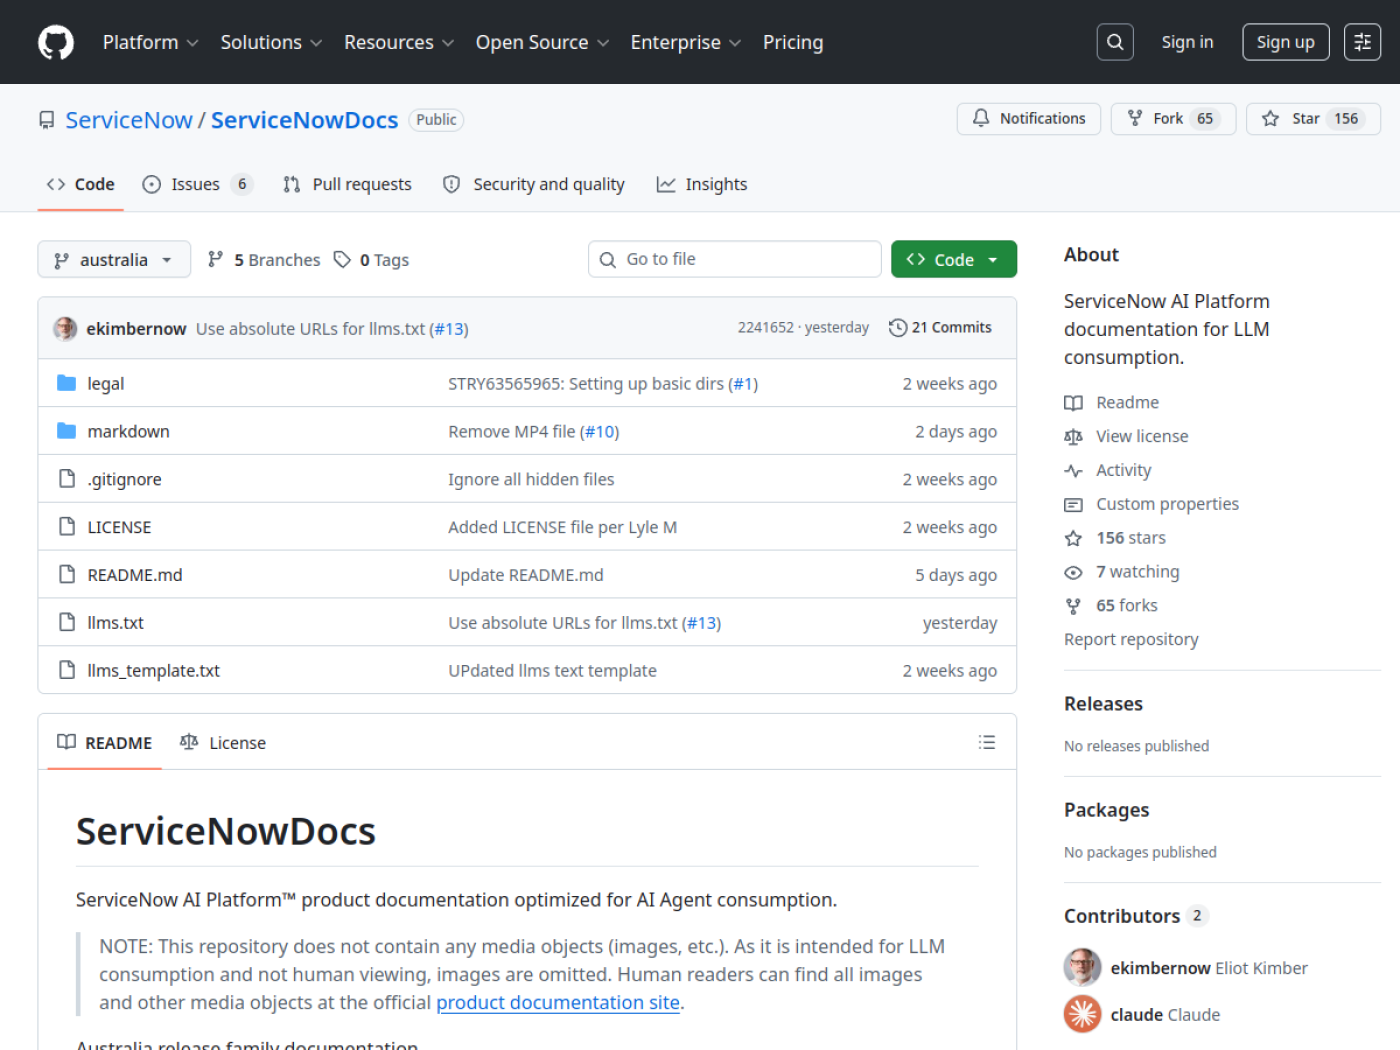Expand the Resources menu
Image resolution: width=1400 pixels, height=1050 pixels.
point(399,42)
